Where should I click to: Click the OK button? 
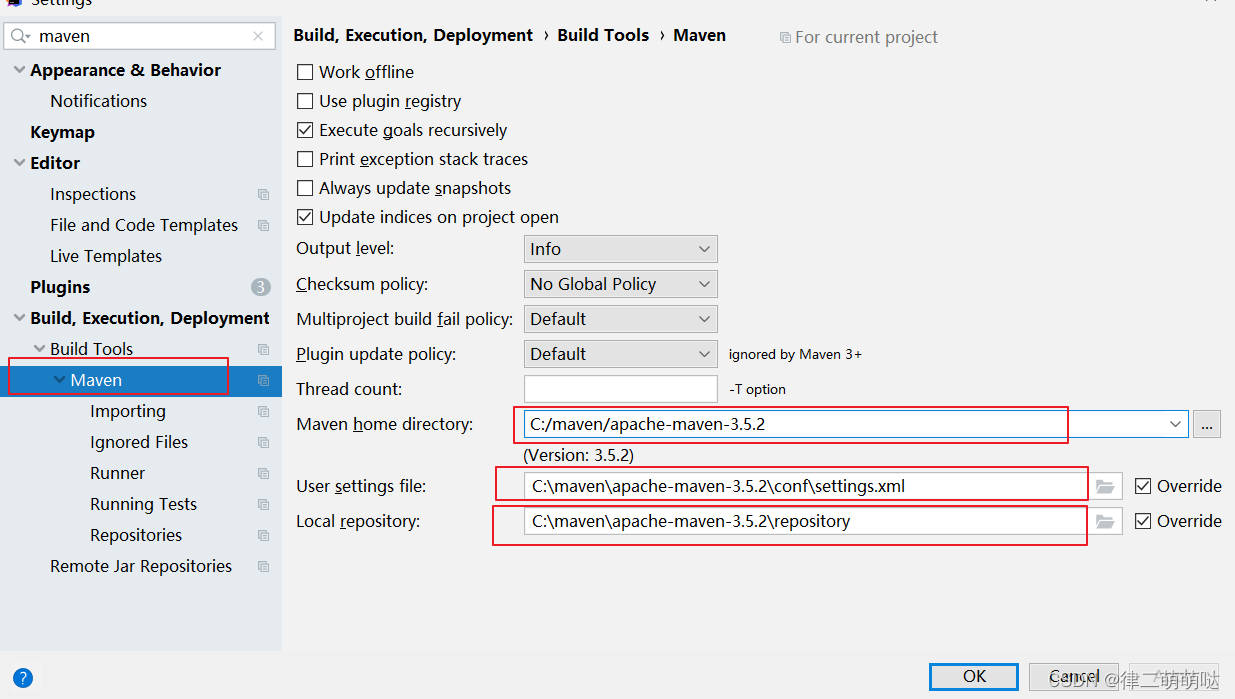point(974,676)
